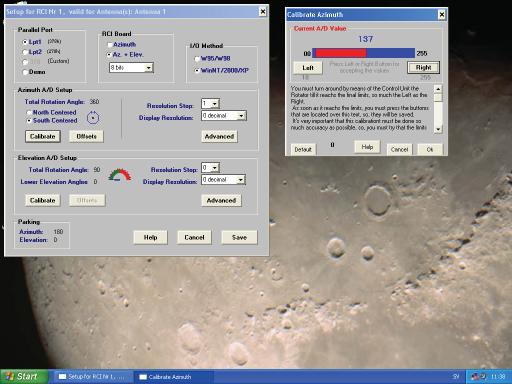Screen dimensions: 512x384
Task: Click the system tray clock
Action: tap(498, 377)
